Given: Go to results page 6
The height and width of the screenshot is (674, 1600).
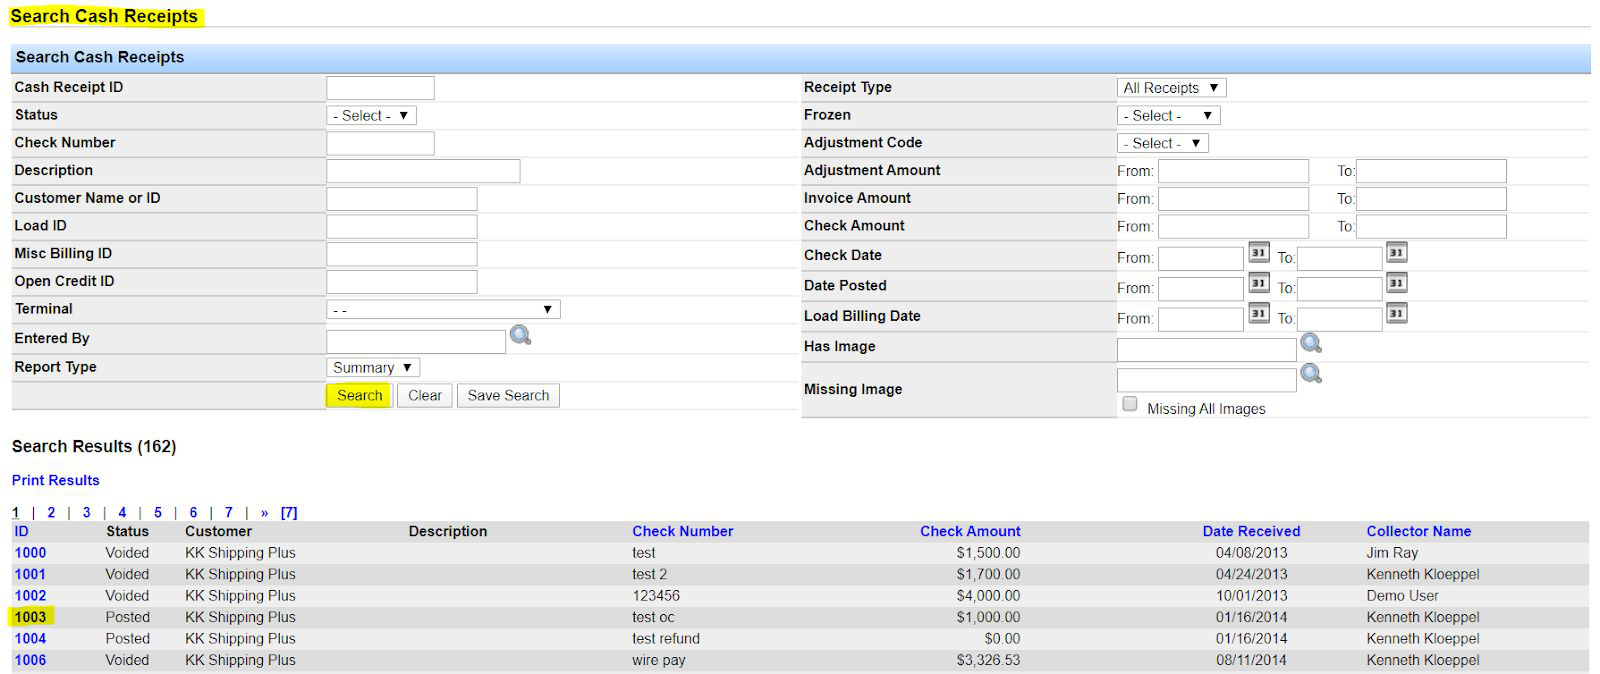Looking at the screenshot, I should 193,512.
